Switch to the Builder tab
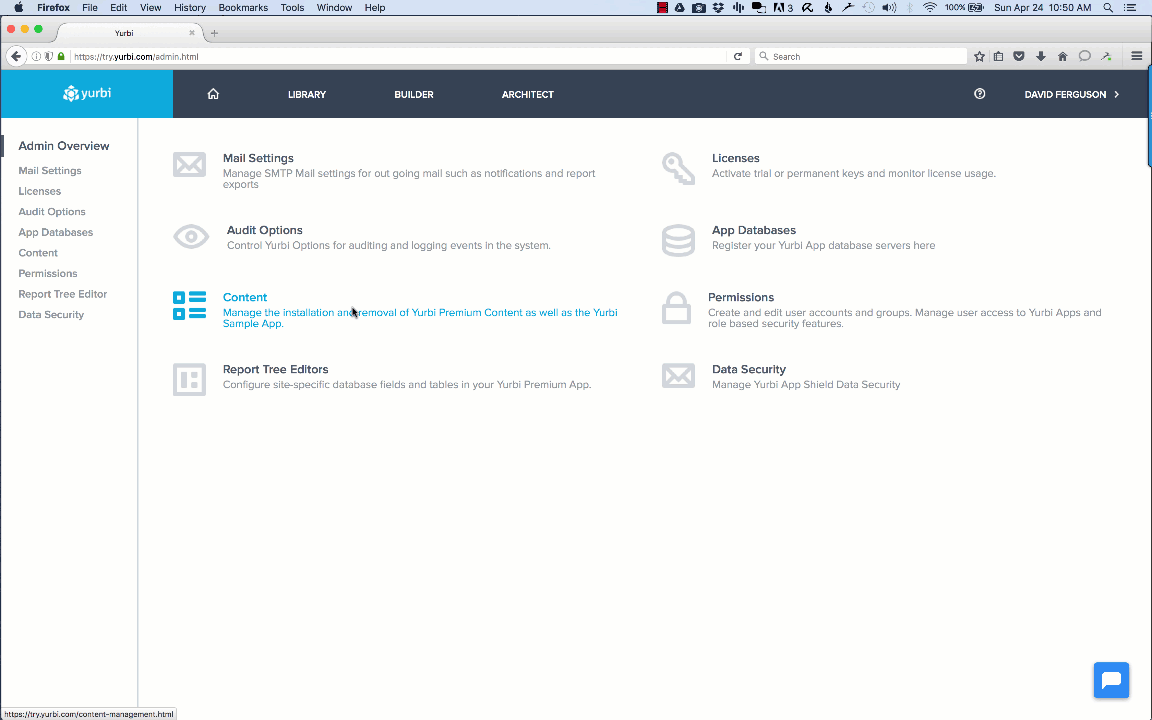This screenshot has height=720, width=1152. 414,94
